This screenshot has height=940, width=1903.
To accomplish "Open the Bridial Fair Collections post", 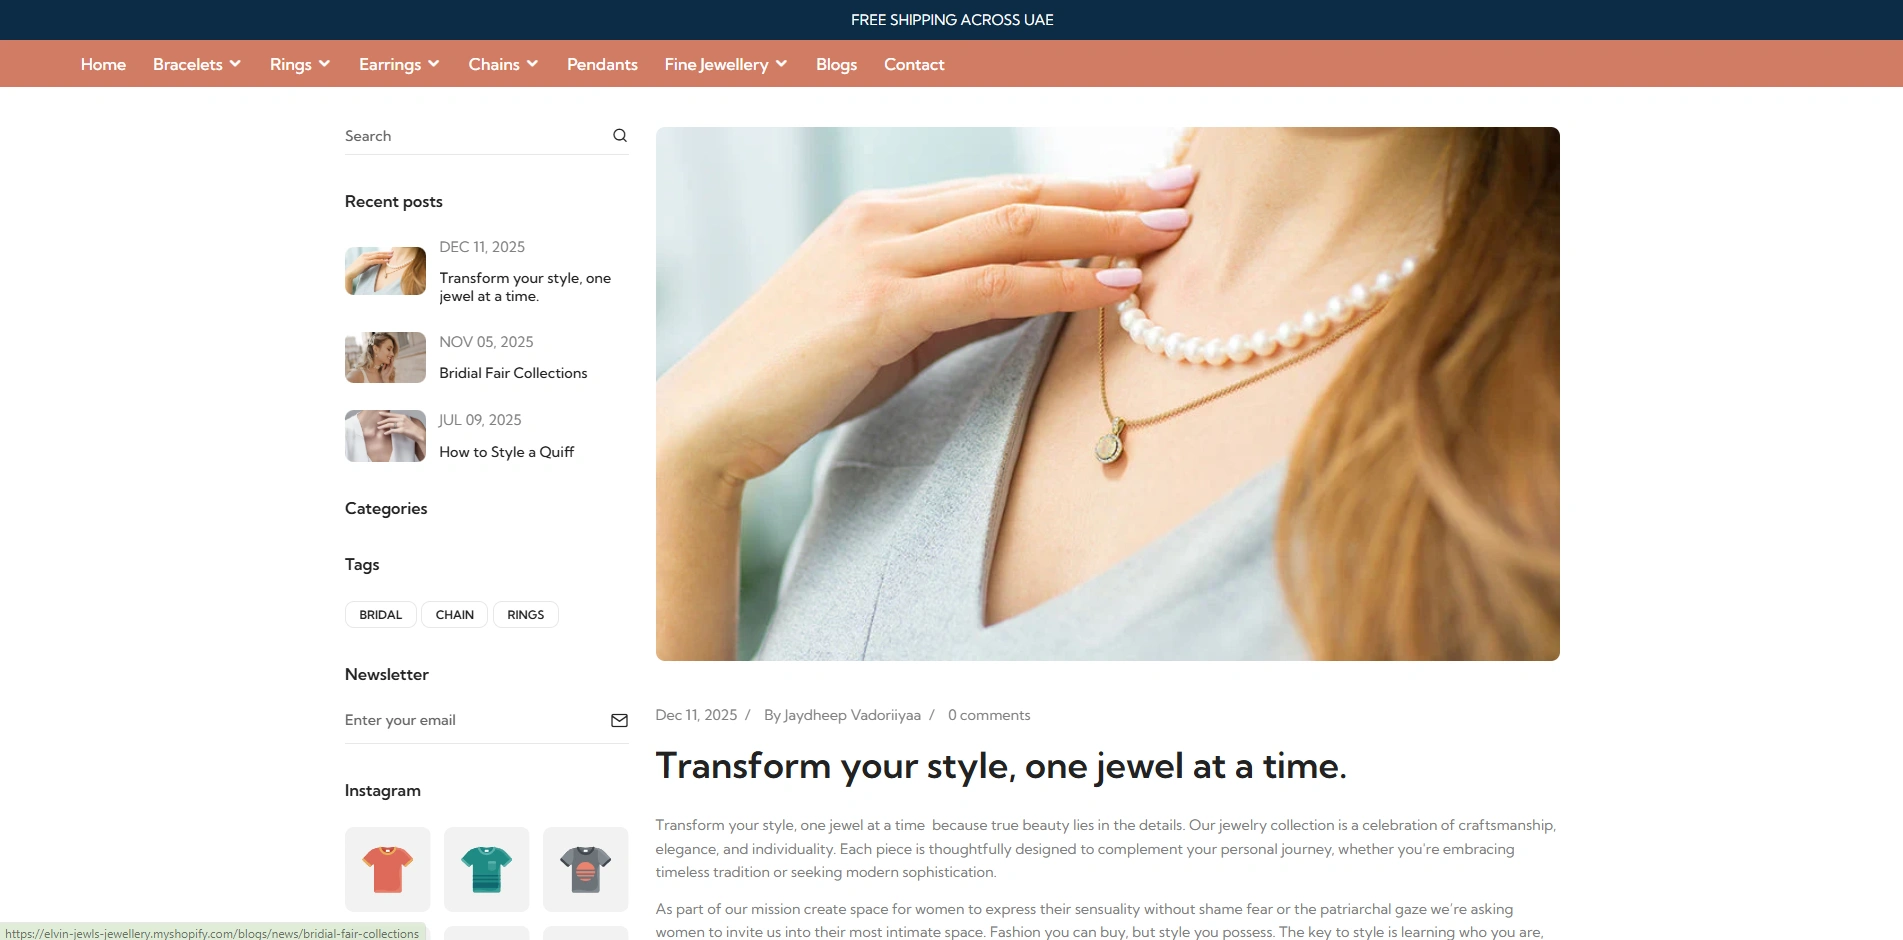I will (513, 373).
